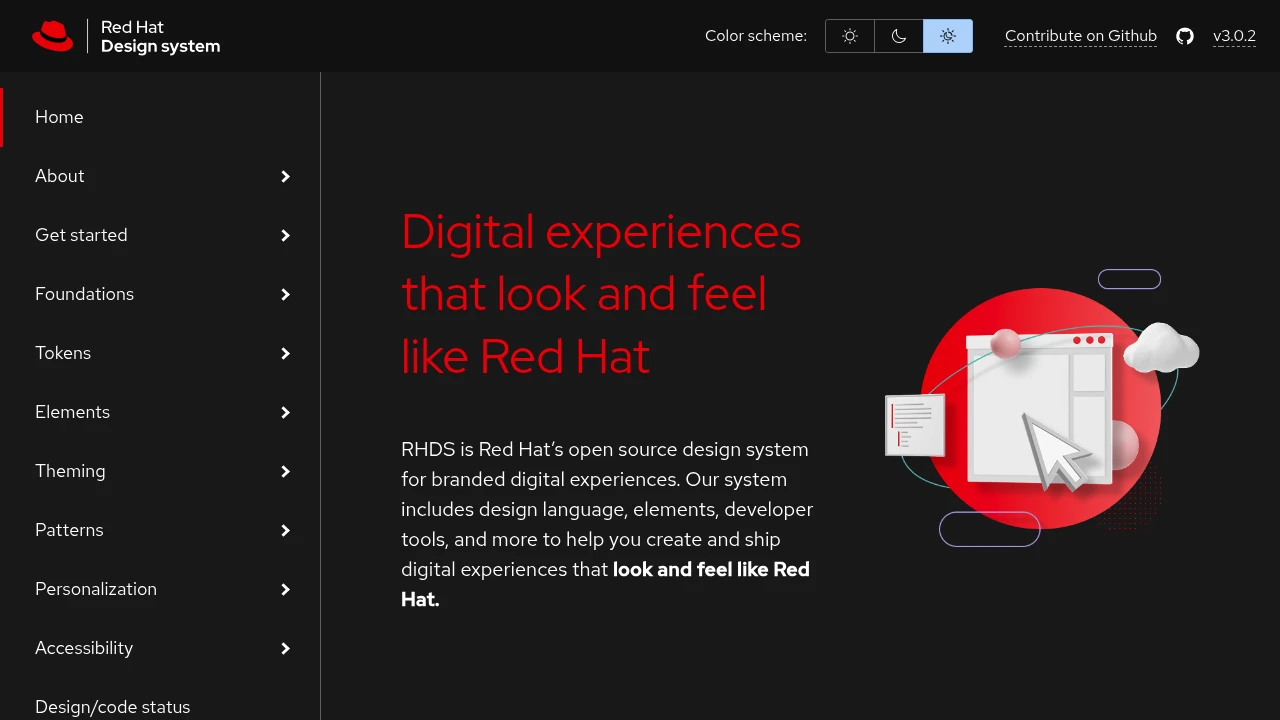Expand the Accessibility section chevron
Screen dimensions: 1280x720
[286, 648]
